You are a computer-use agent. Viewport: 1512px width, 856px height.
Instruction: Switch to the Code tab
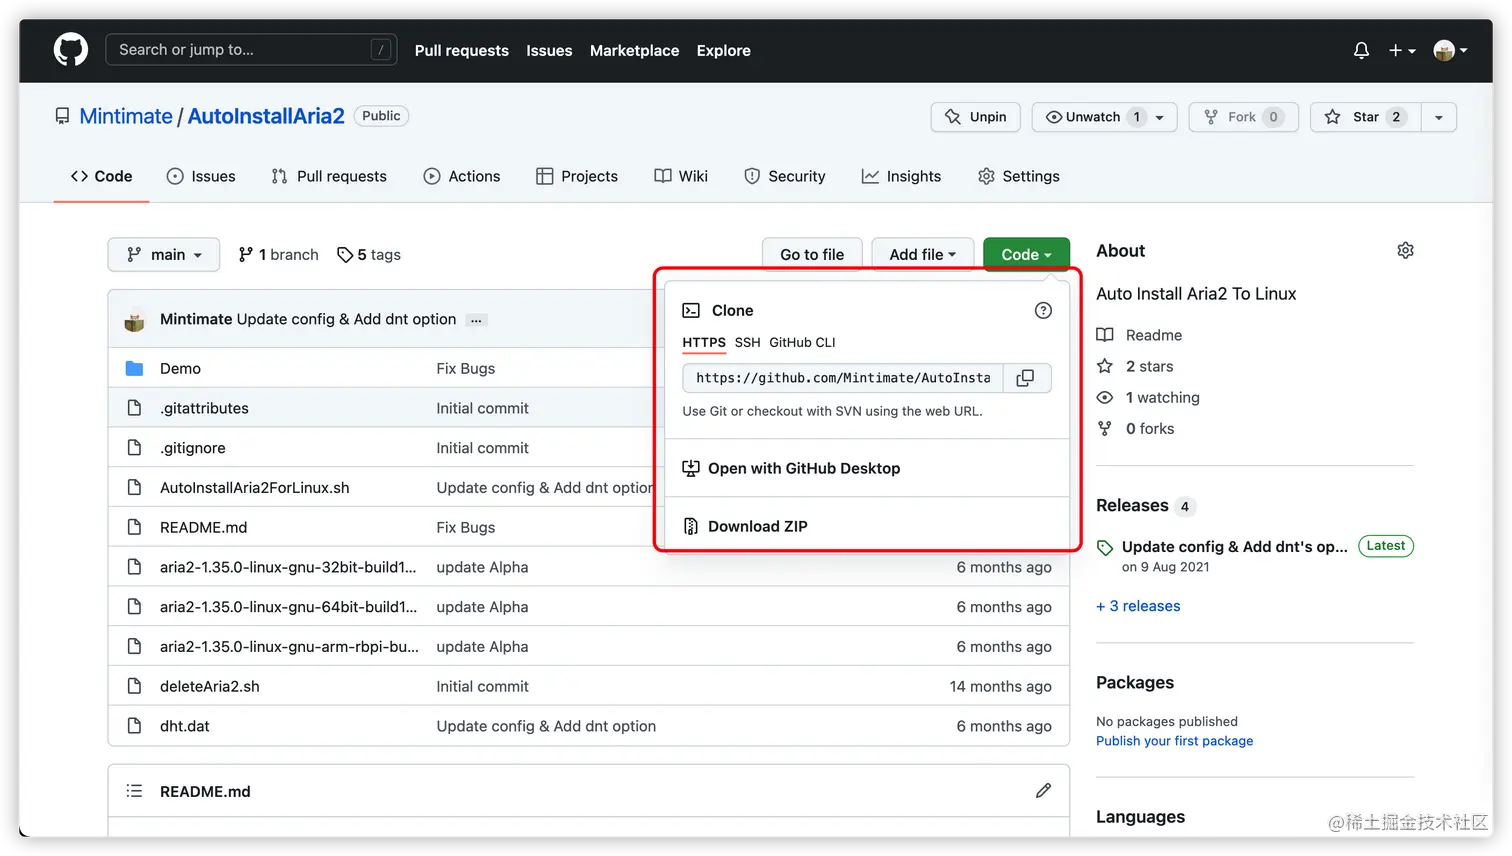click(x=101, y=176)
